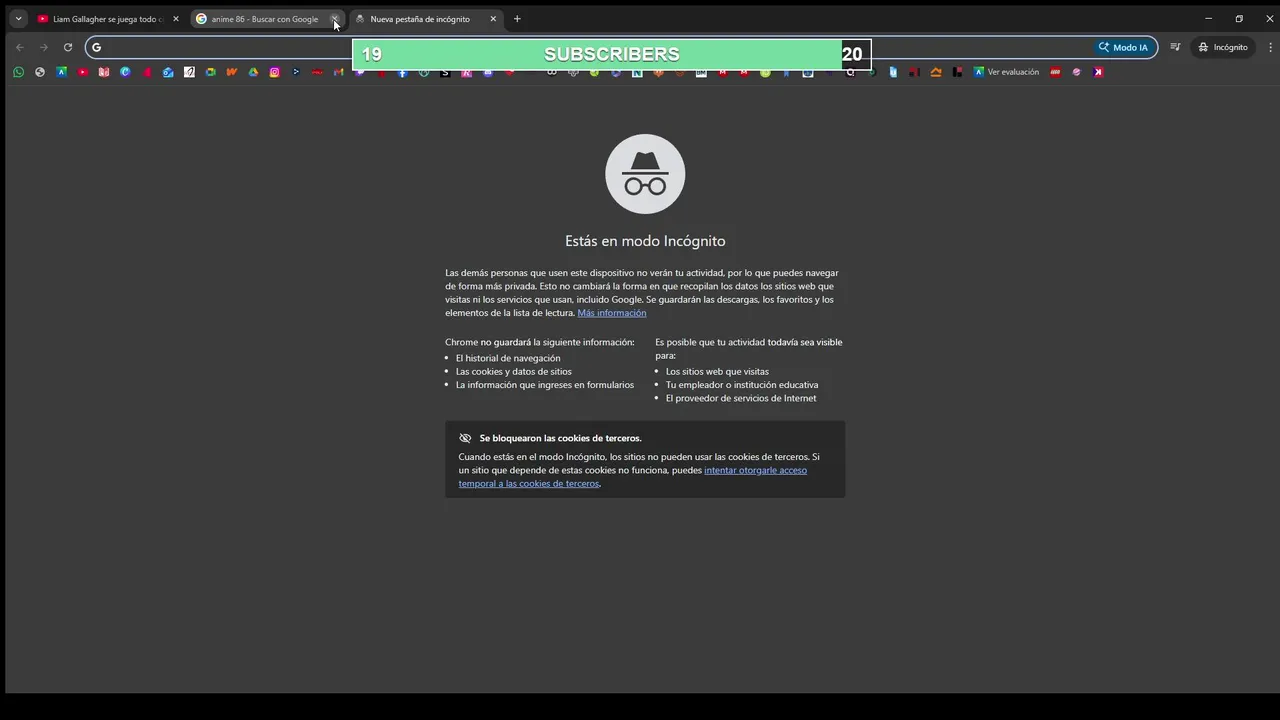Open the Google Meet bookmark icon
Viewport: 1280px width, 720px height.
210,72
